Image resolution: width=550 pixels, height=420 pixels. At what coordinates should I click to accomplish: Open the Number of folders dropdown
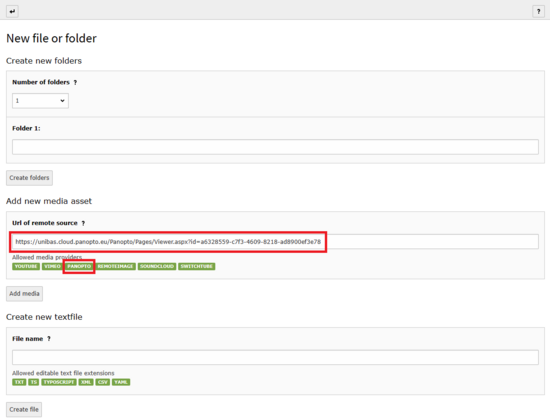coord(40,101)
